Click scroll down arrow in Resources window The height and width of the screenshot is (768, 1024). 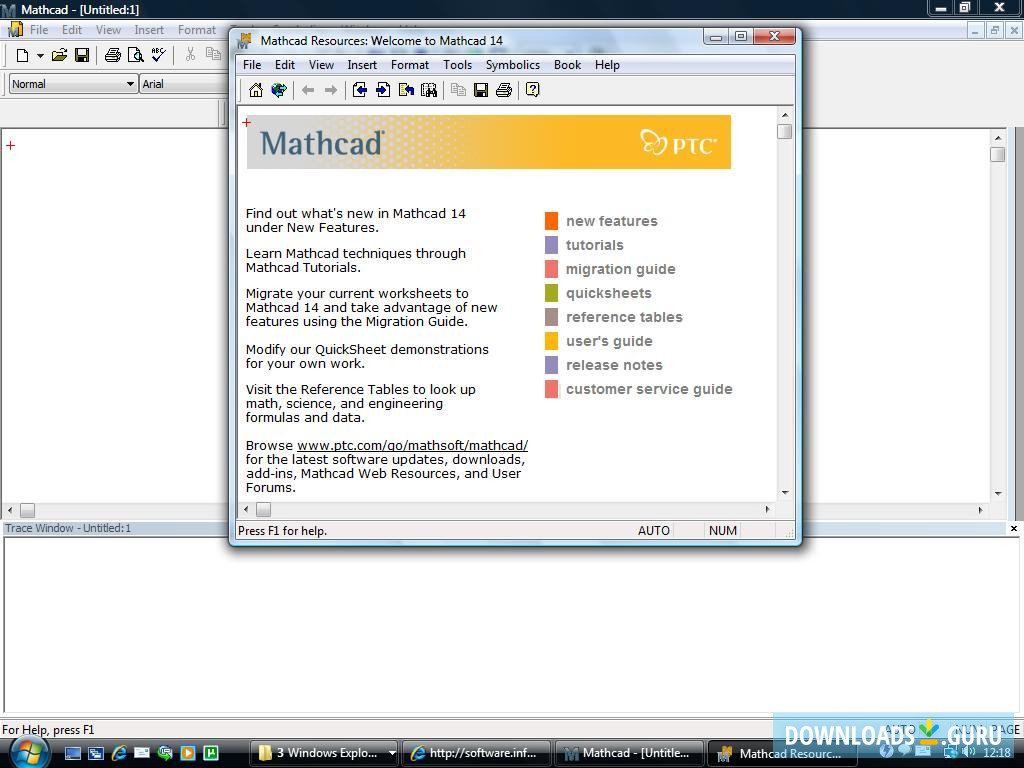[784, 493]
